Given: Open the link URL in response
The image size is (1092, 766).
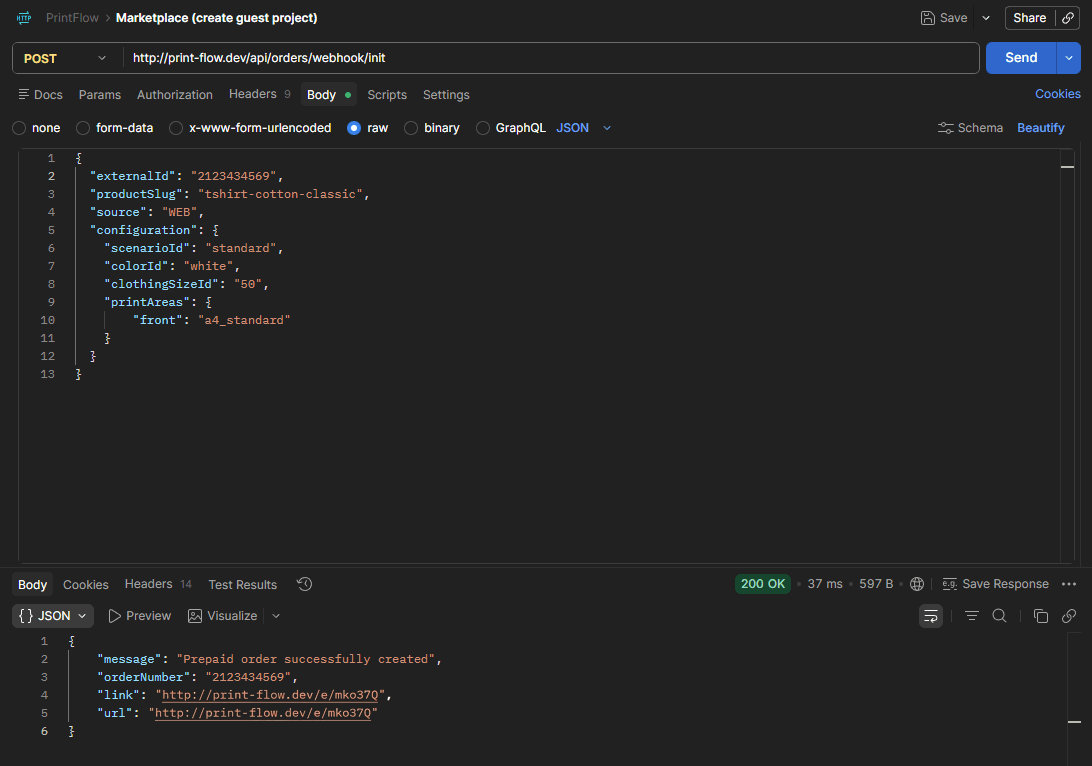Looking at the screenshot, I should [x=270, y=695].
